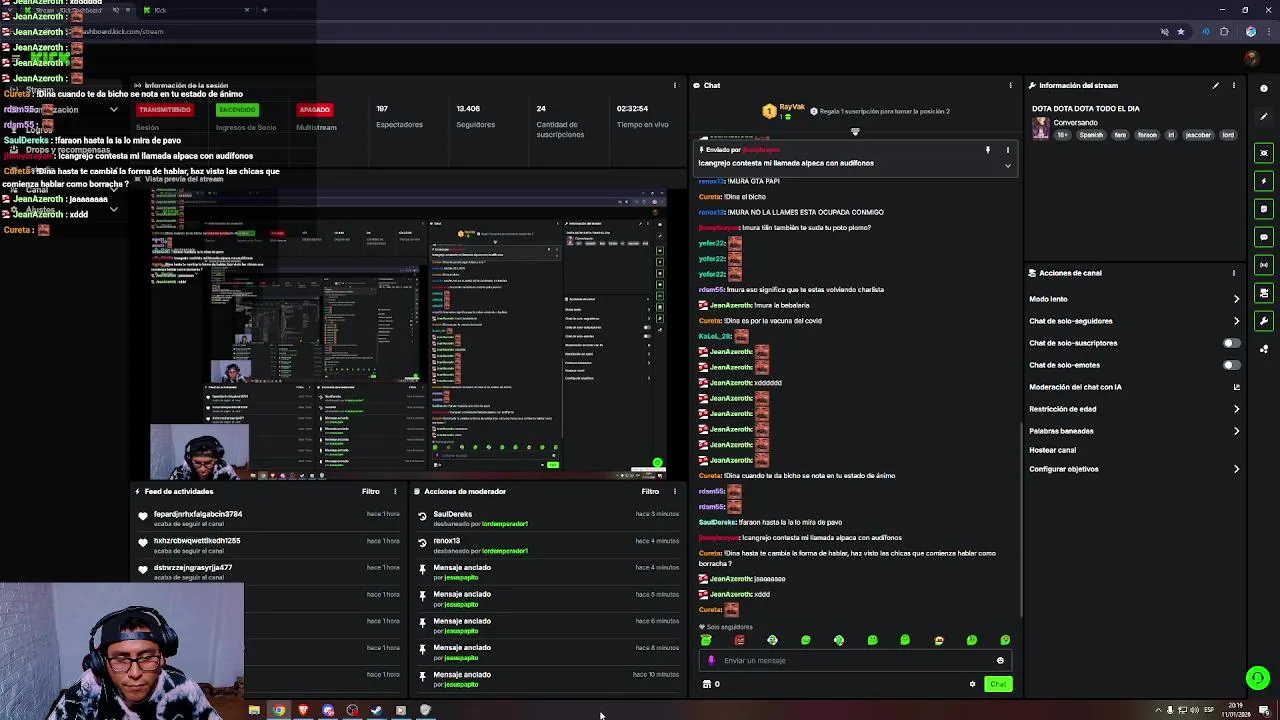Click RayVak top gifter name
1280x720 pixels.
click(792, 107)
